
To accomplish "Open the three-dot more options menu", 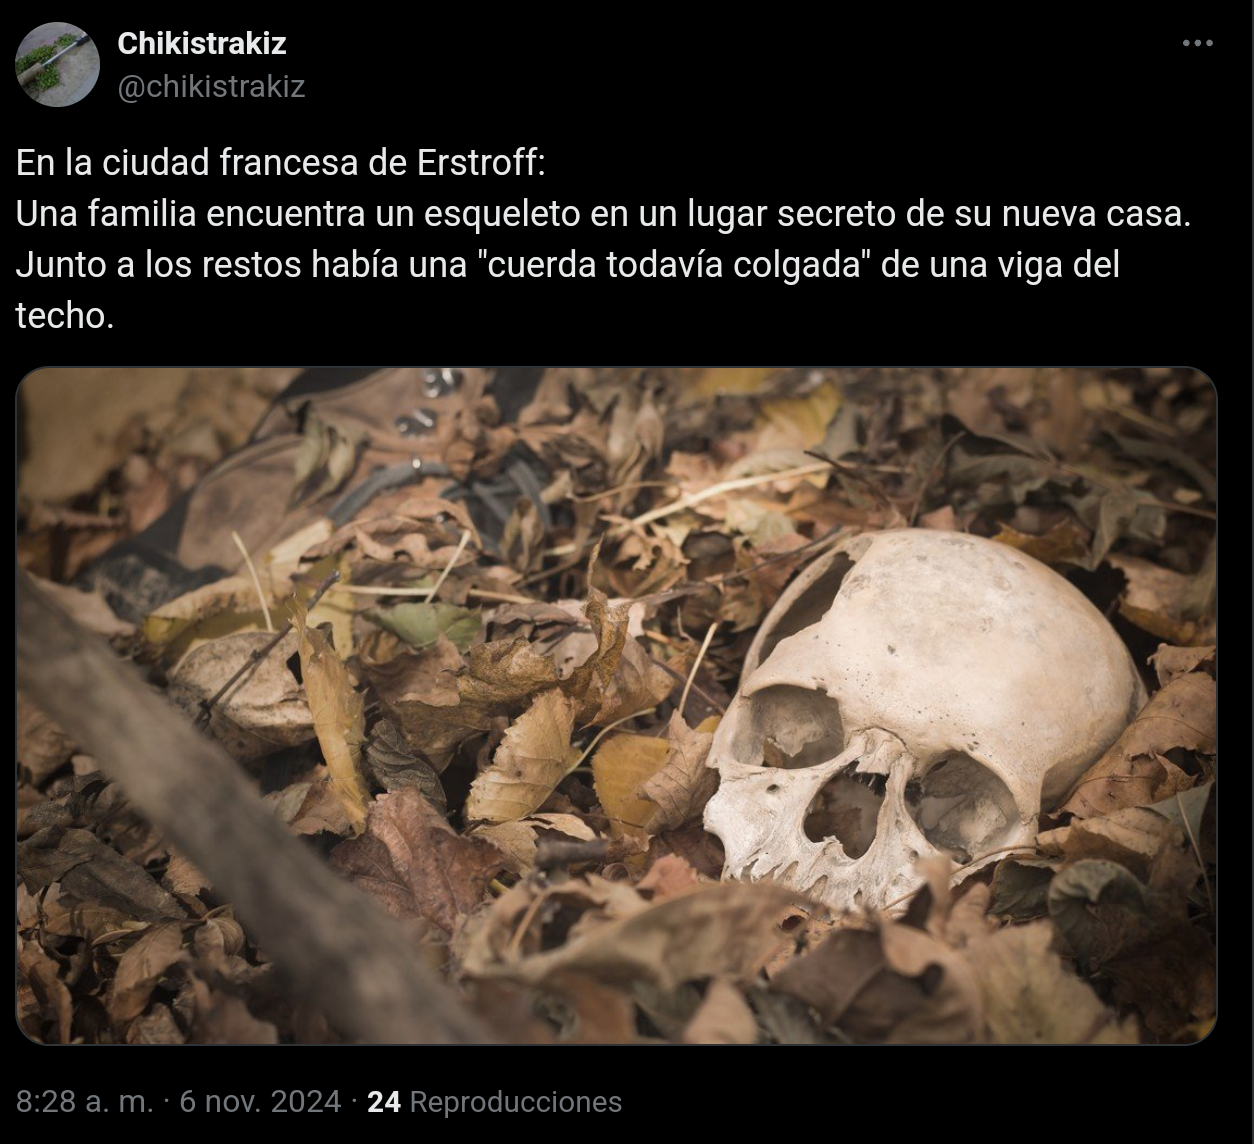I will point(1197,43).
